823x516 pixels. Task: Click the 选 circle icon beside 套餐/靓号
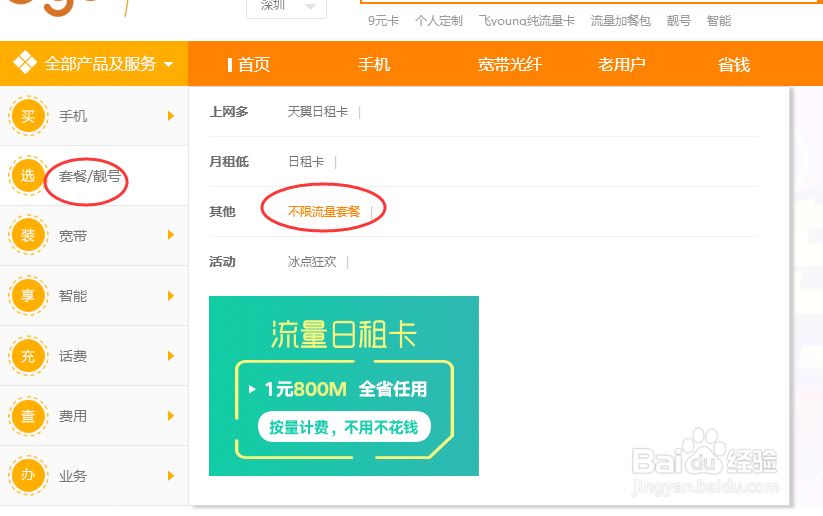28,176
